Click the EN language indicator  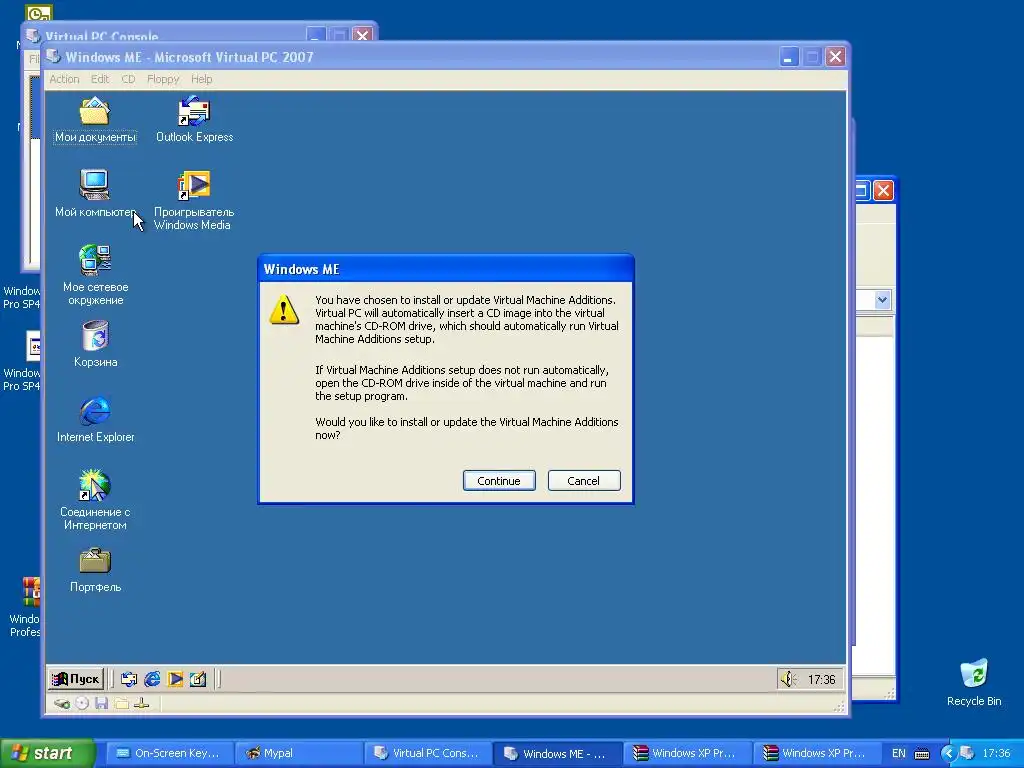click(899, 753)
